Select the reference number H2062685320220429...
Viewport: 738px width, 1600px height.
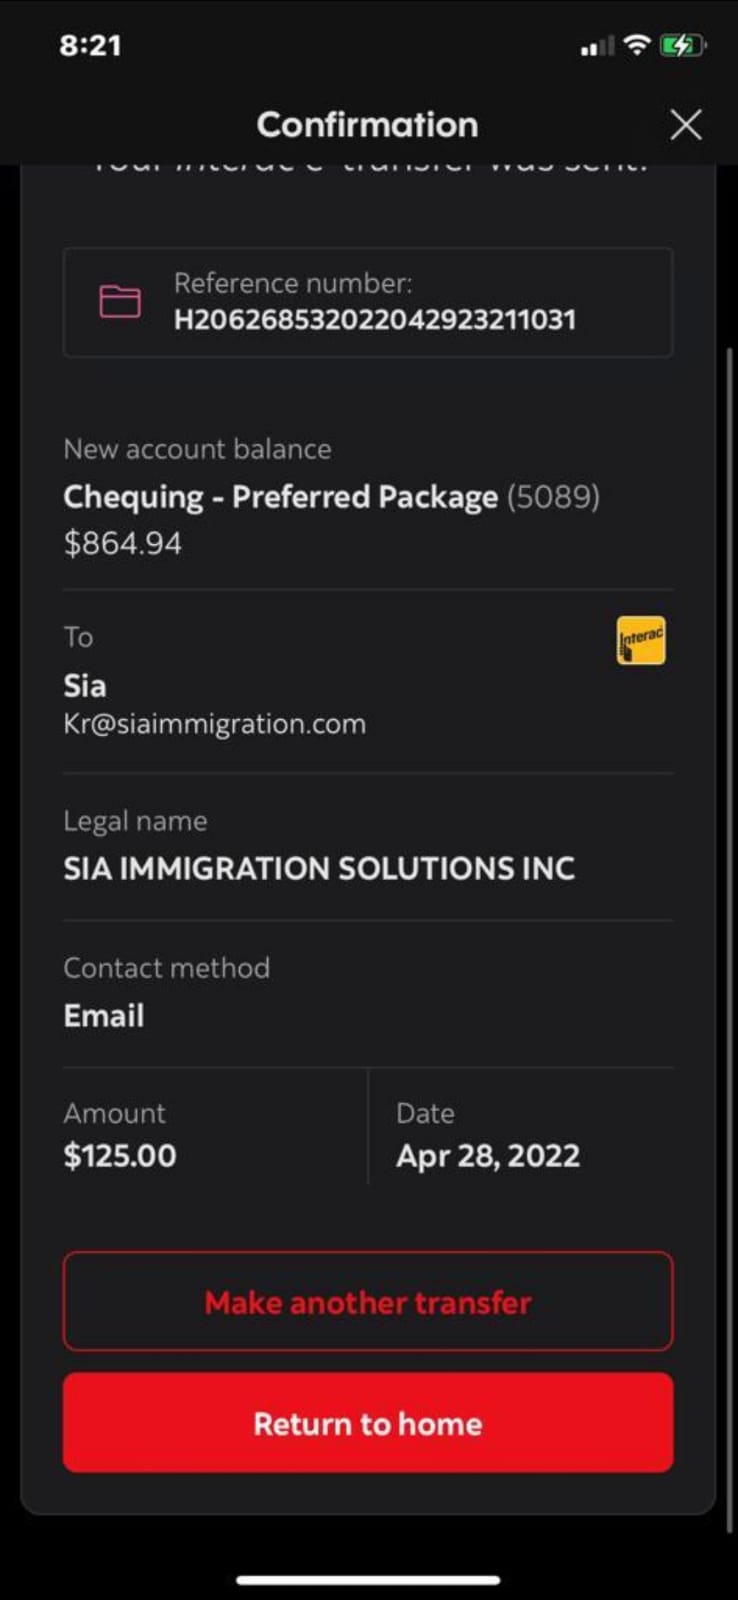click(x=375, y=319)
